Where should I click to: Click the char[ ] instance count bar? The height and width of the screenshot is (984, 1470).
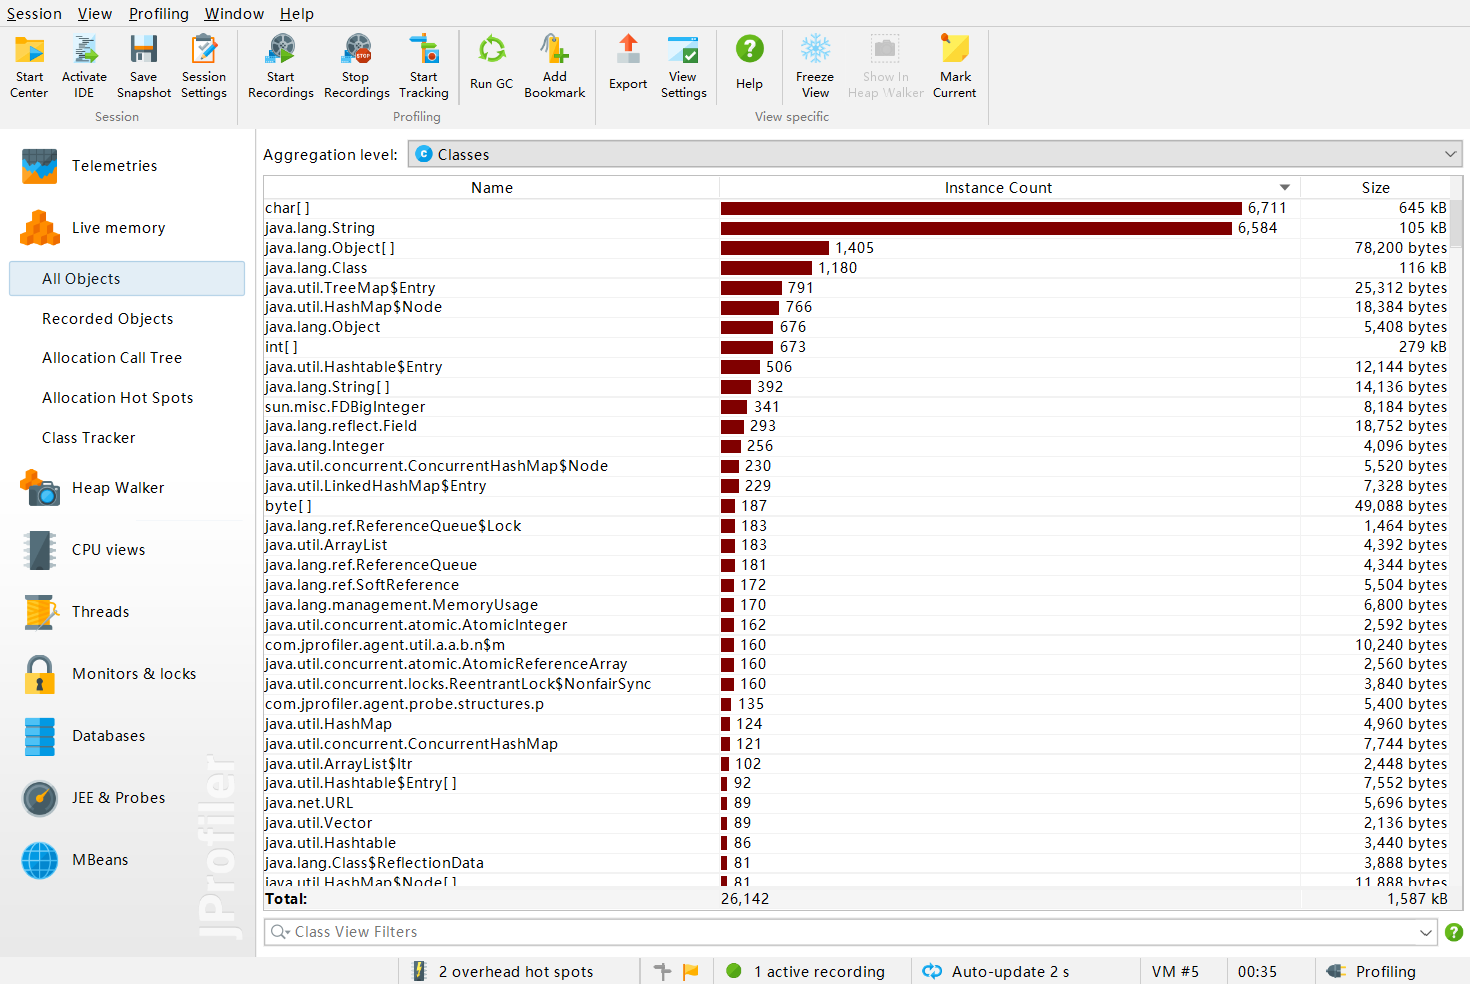pyautogui.click(x=981, y=208)
